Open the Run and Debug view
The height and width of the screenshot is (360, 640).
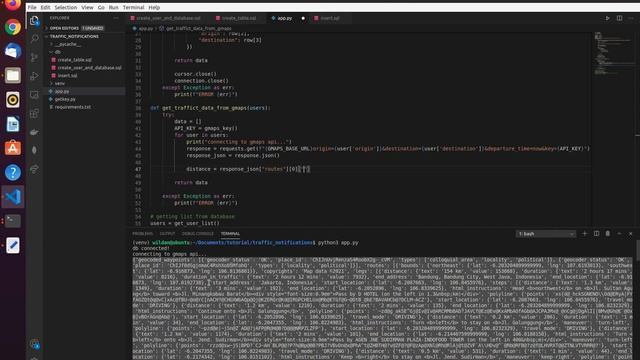pos(34,76)
